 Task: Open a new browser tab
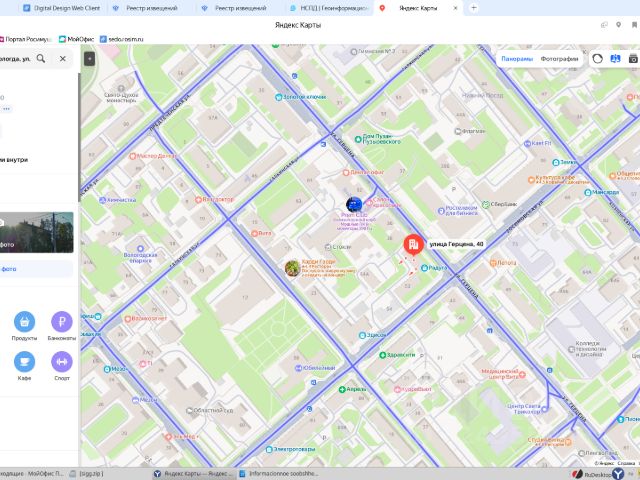[x=473, y=8]
